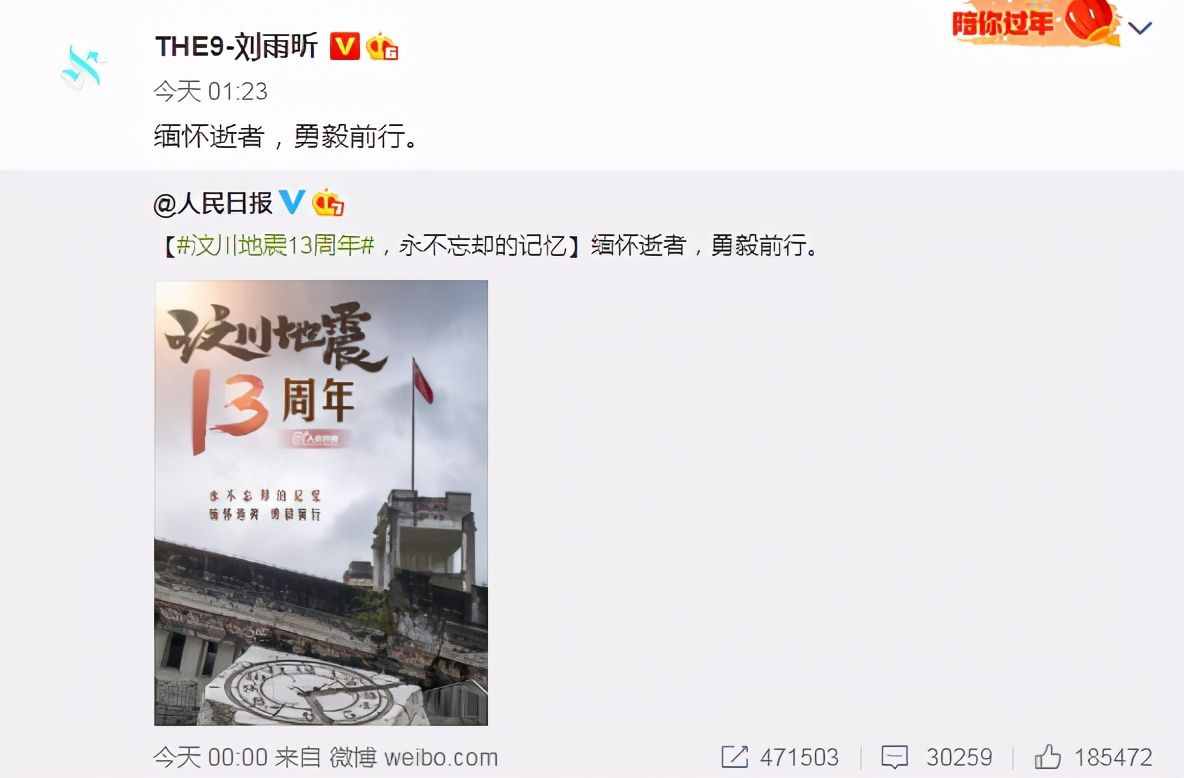Click the repost count 471503
The height and width of the screenshot is (778, 1184).
[799, 757]
